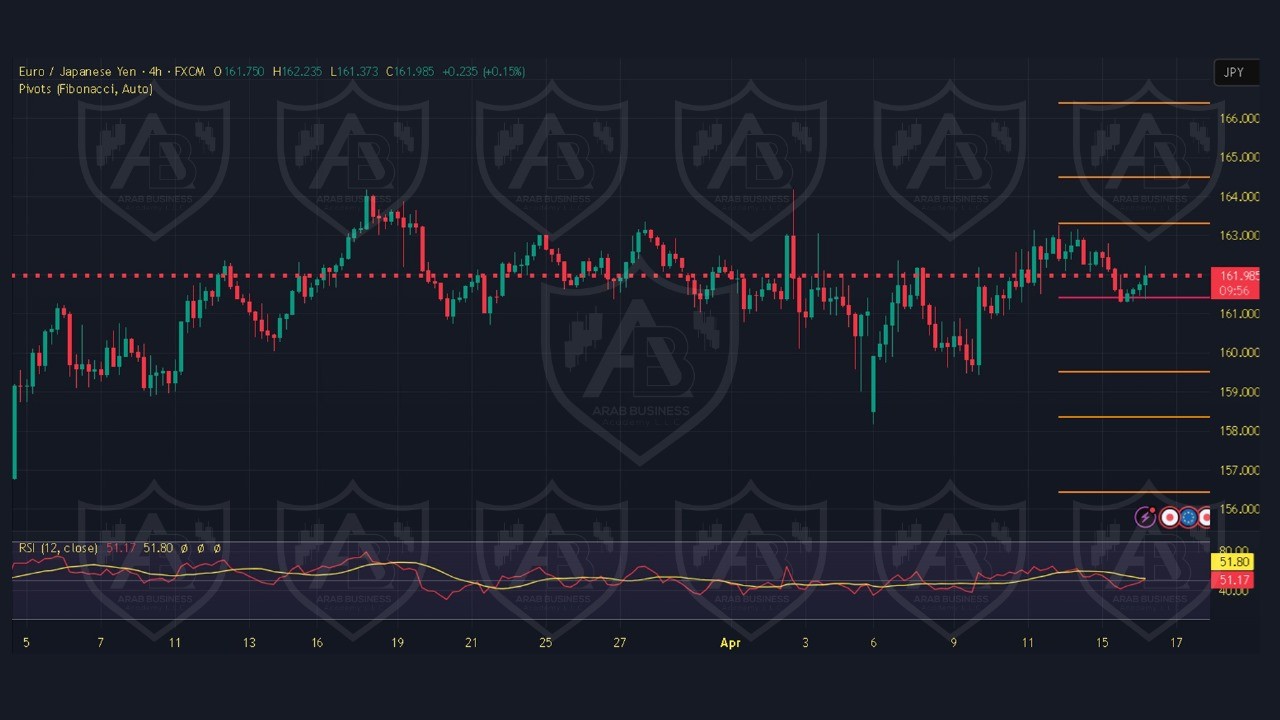Open the JPY currency selector button
This screenshot has width=1280, height=720.
click(x=1234, y=72)
